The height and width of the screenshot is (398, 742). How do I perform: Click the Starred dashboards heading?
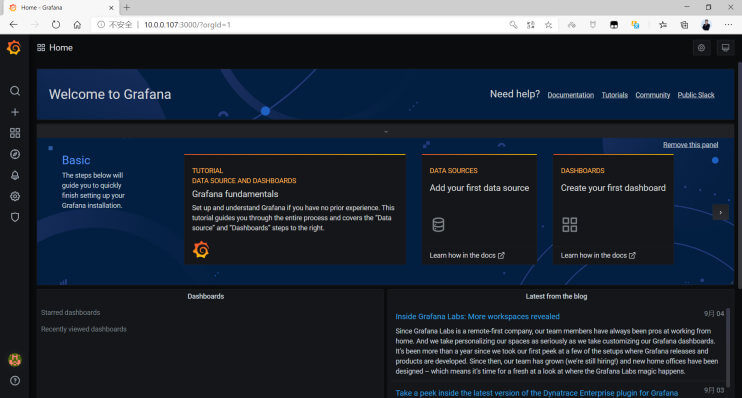click(x=71, y=313)
